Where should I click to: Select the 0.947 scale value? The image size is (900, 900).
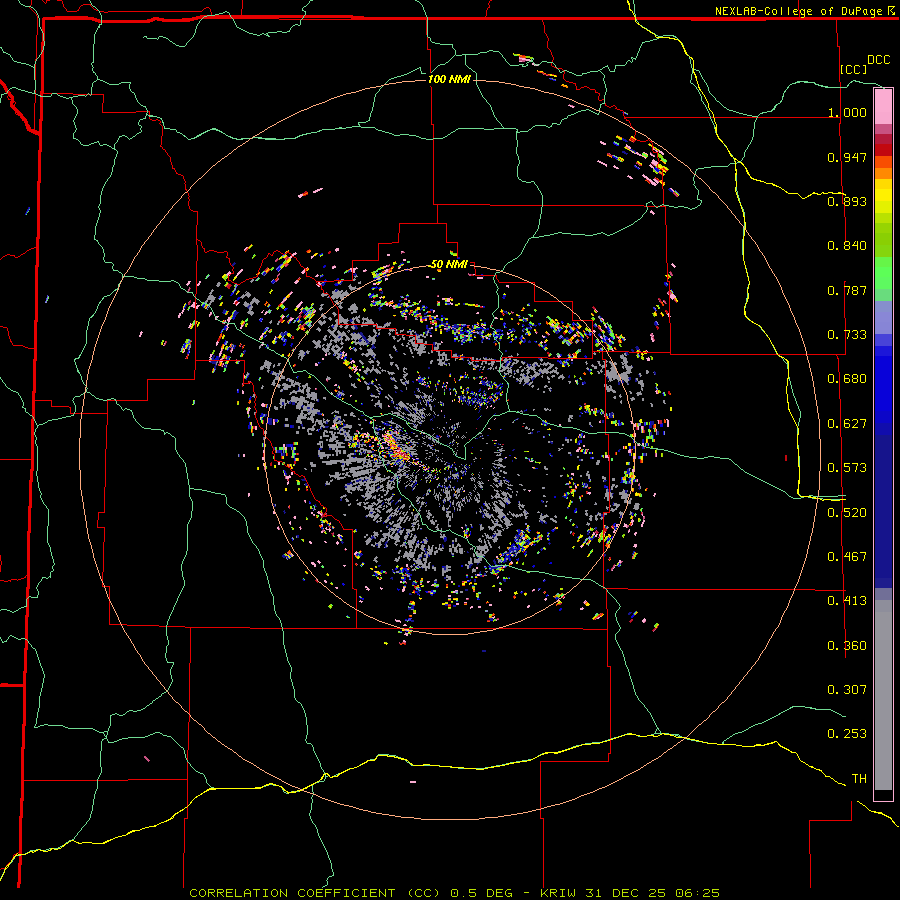[x=847, y=157]
